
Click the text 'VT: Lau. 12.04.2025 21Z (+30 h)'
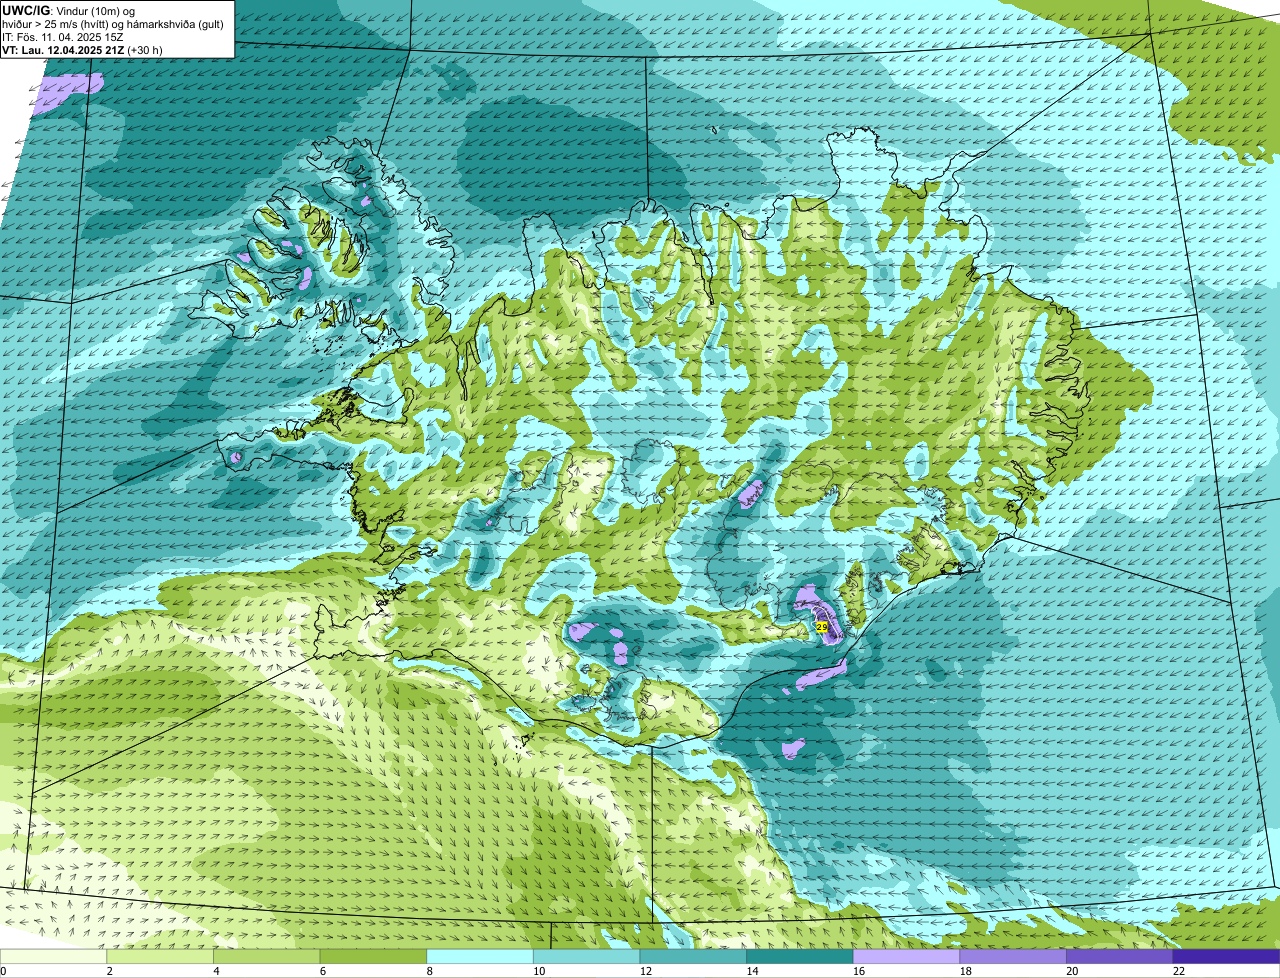click(83, 50)
